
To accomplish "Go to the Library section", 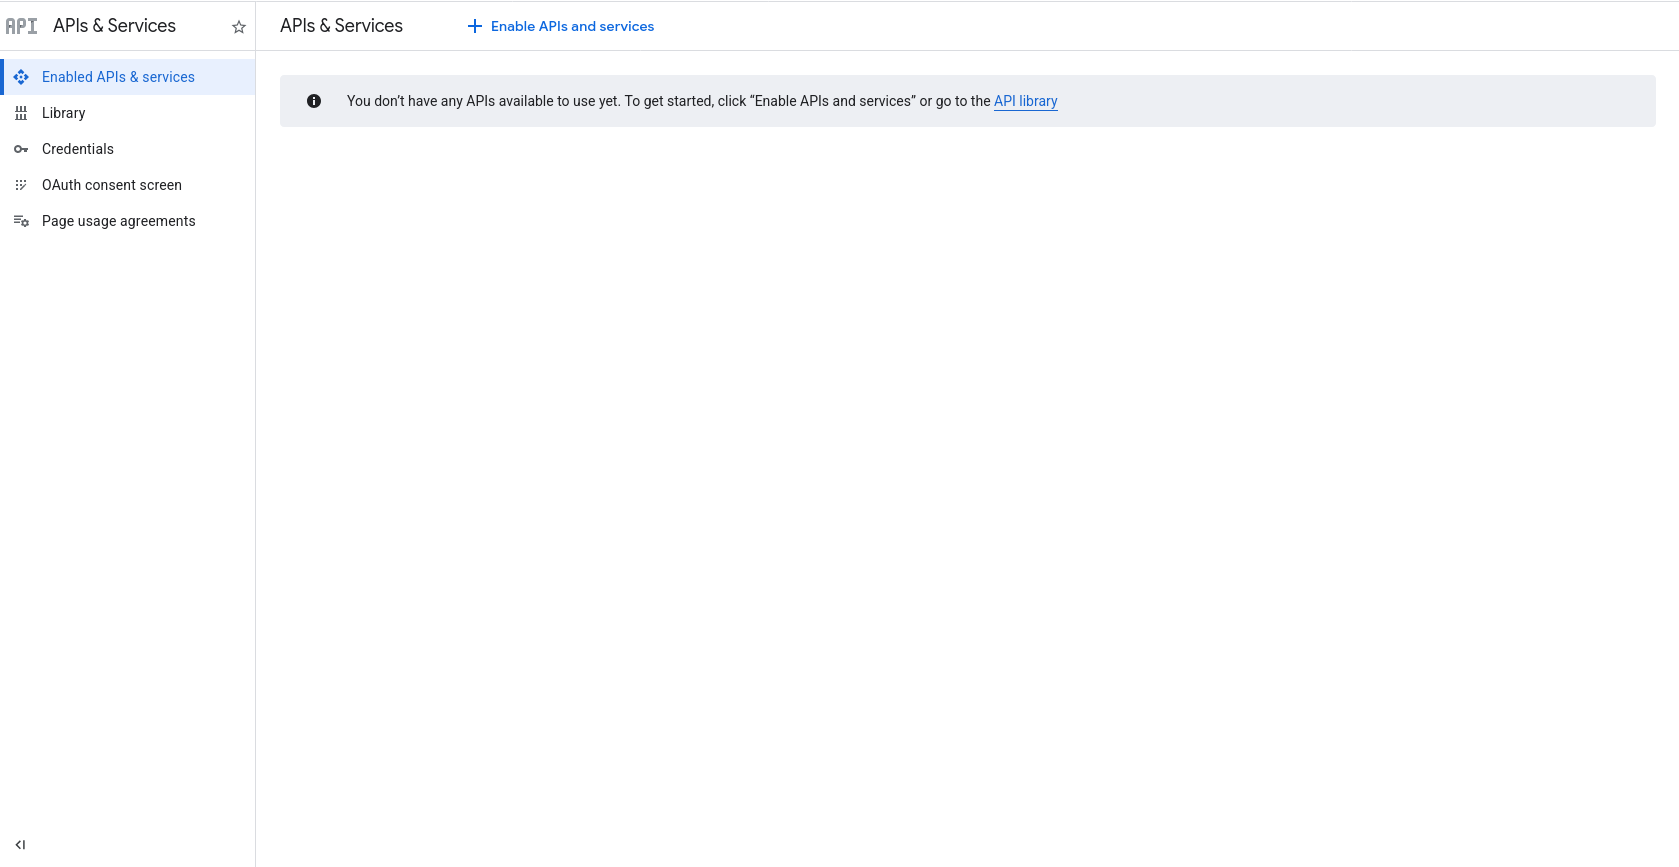I will 128,113.
